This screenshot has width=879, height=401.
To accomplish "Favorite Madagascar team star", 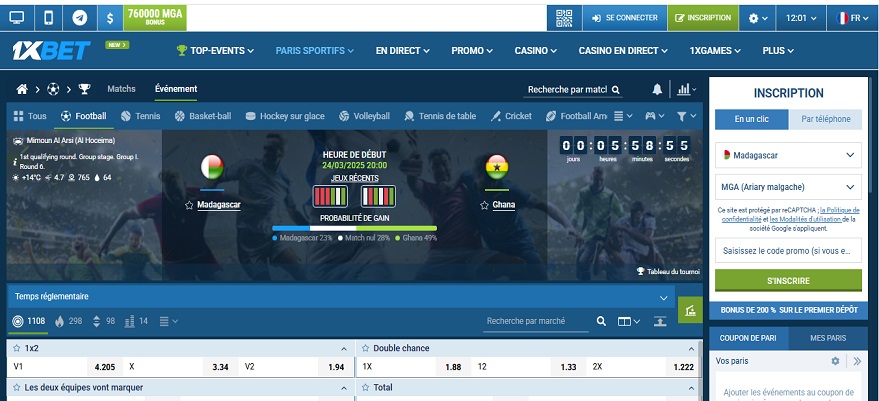I will 189,205.
